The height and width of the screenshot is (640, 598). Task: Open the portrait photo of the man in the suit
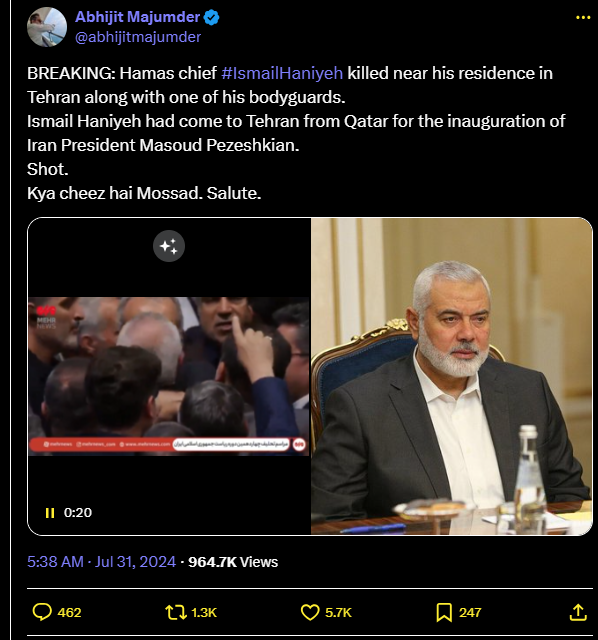451,376
